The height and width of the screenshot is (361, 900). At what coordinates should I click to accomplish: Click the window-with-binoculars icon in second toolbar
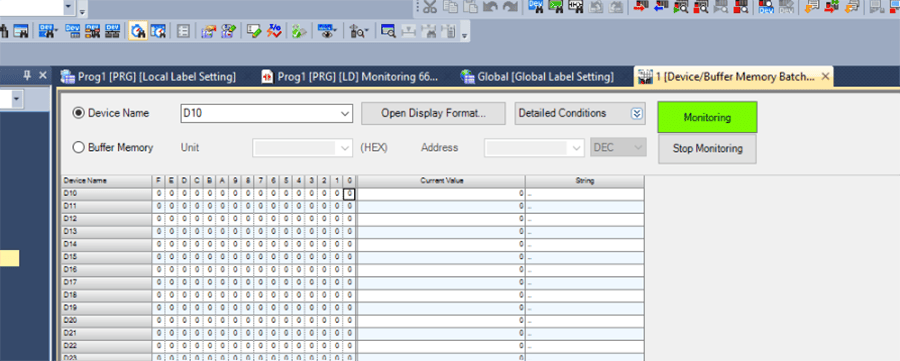click(x=21, y=32)
